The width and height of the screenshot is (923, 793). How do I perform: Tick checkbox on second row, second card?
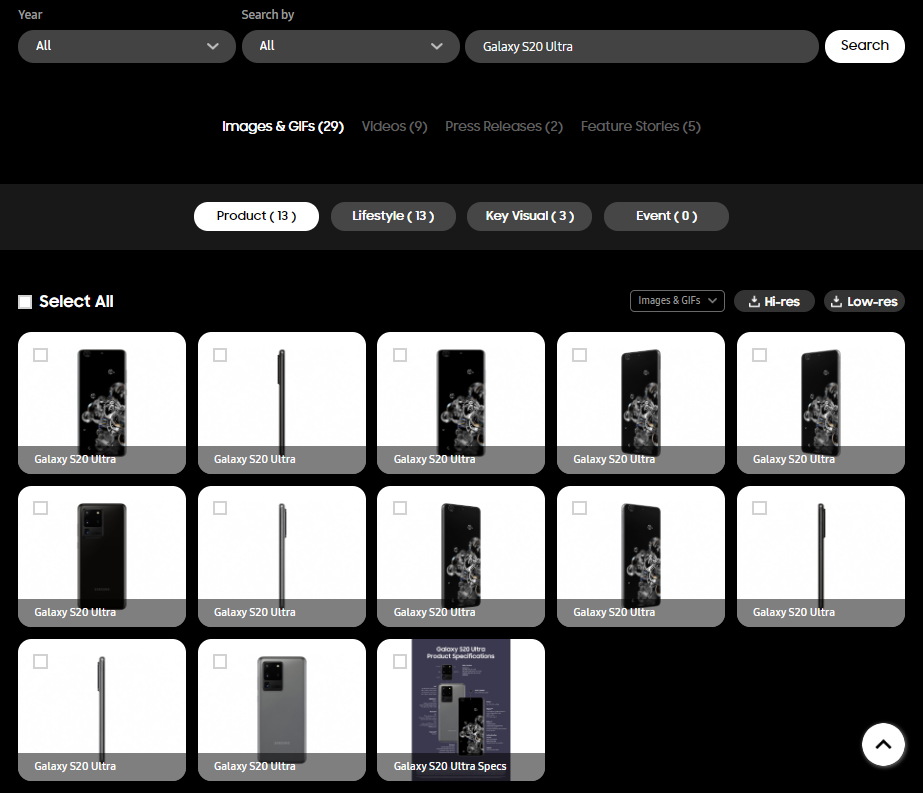(220, 507)
